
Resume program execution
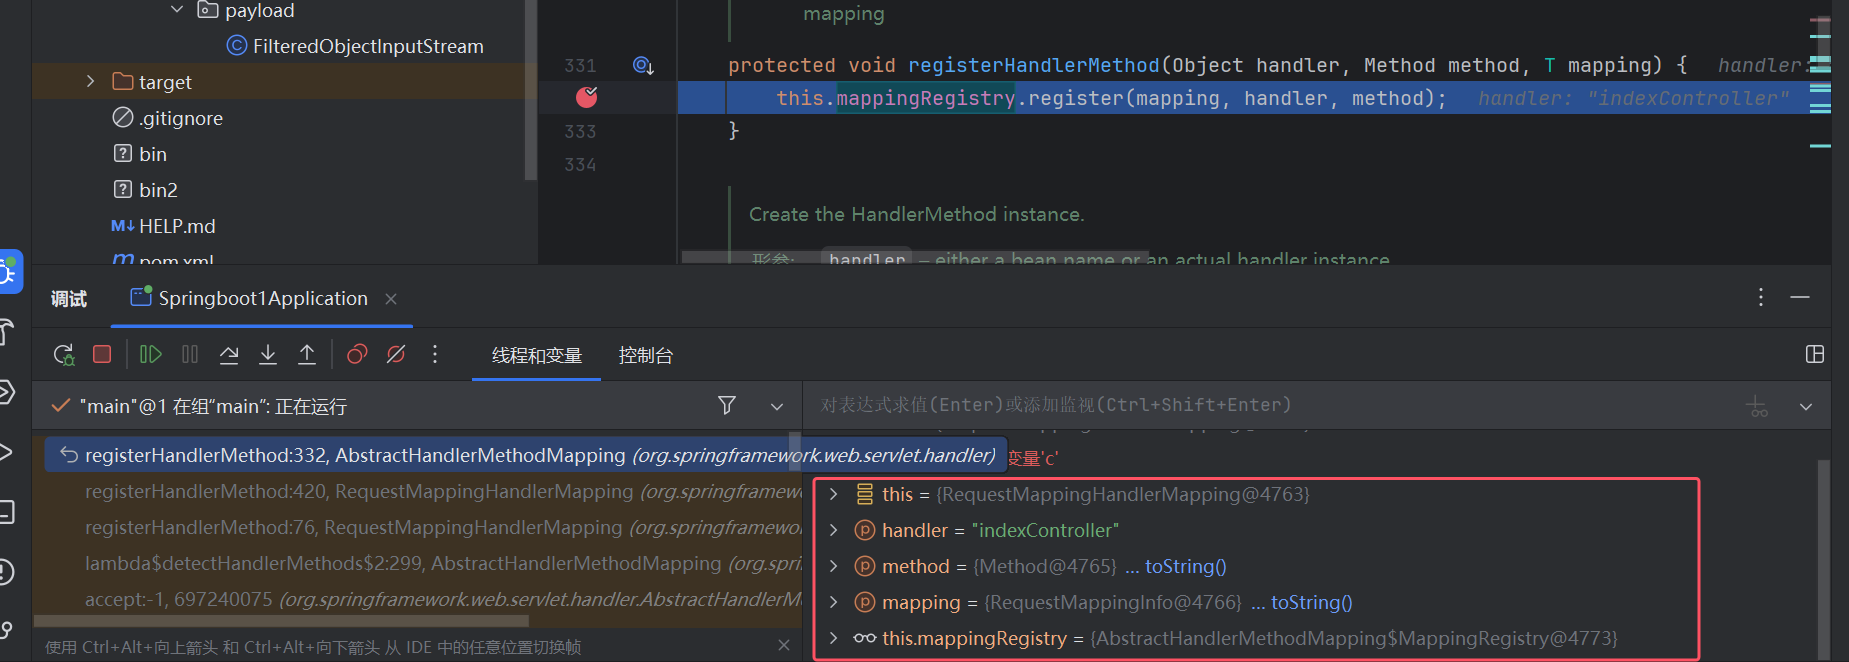pyautogui.click(x=151, y=354)
